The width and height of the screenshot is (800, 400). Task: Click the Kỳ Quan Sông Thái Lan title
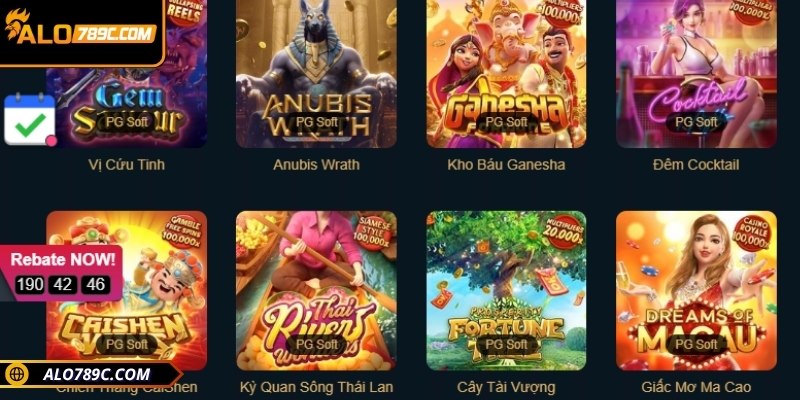coord(316,387)
